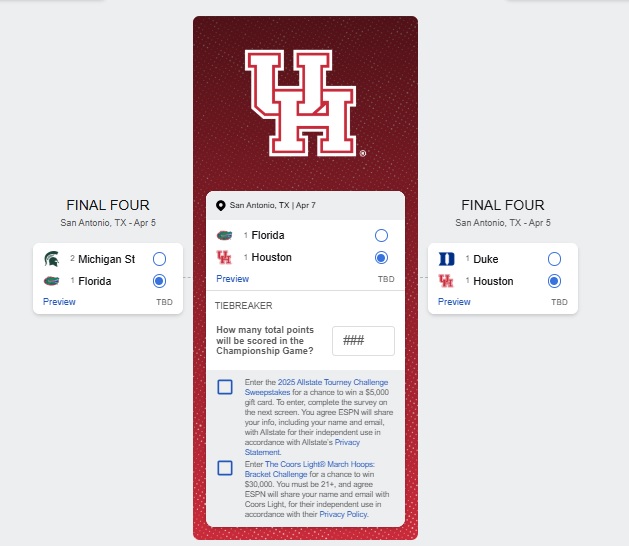Select Houston as championship winner
This screenshot has height=546, width=629.
[x=381, y=258]
